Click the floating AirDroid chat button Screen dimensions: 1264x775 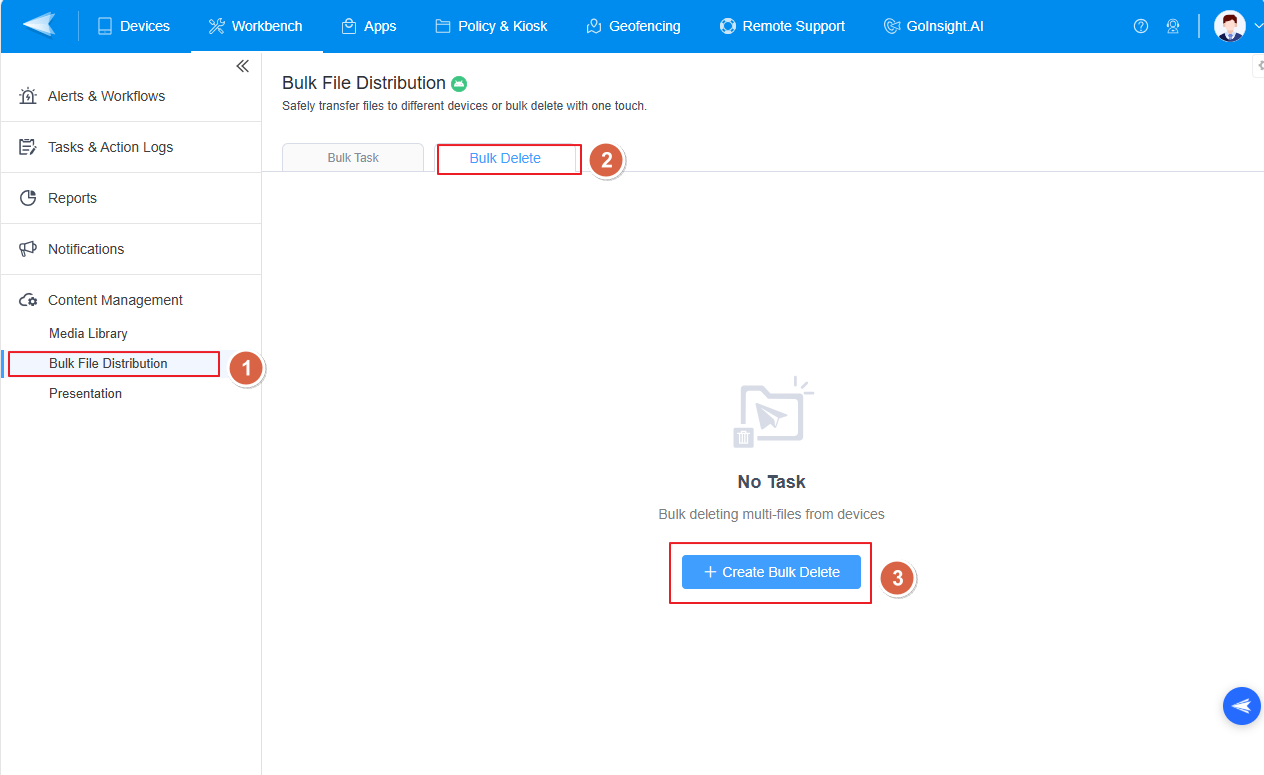point(1241,706)
